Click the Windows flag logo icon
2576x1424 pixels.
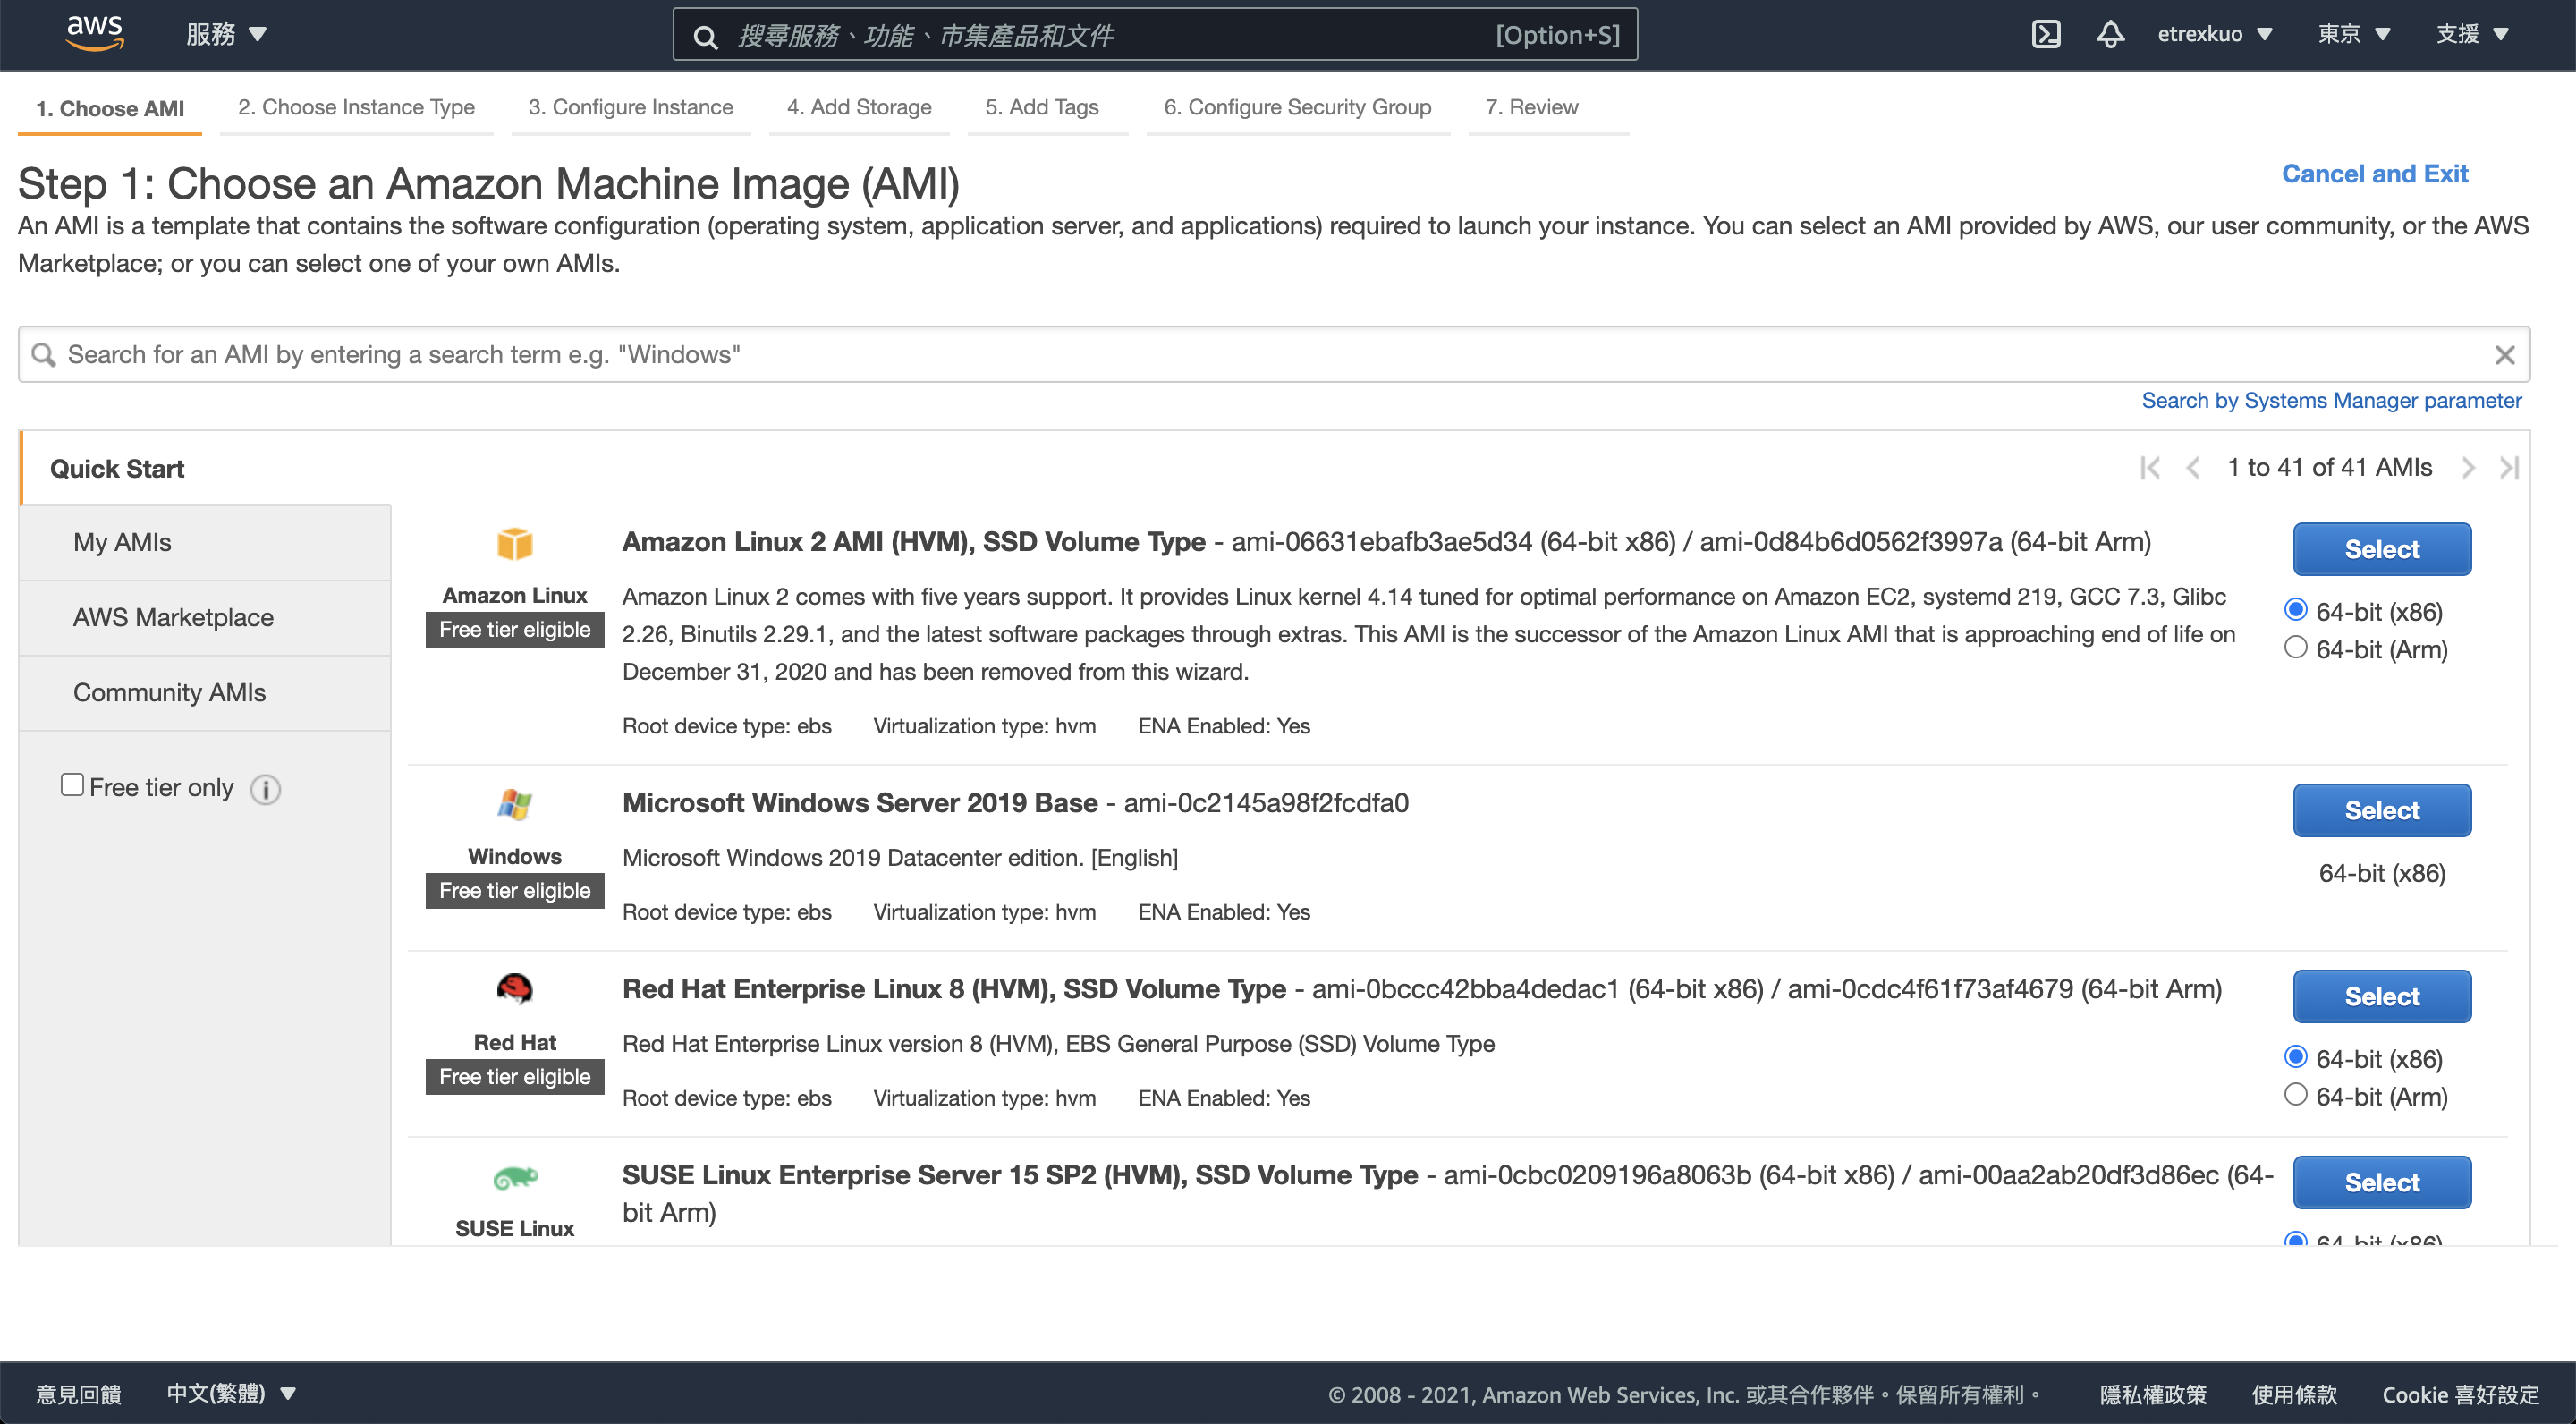pos(515,804)
